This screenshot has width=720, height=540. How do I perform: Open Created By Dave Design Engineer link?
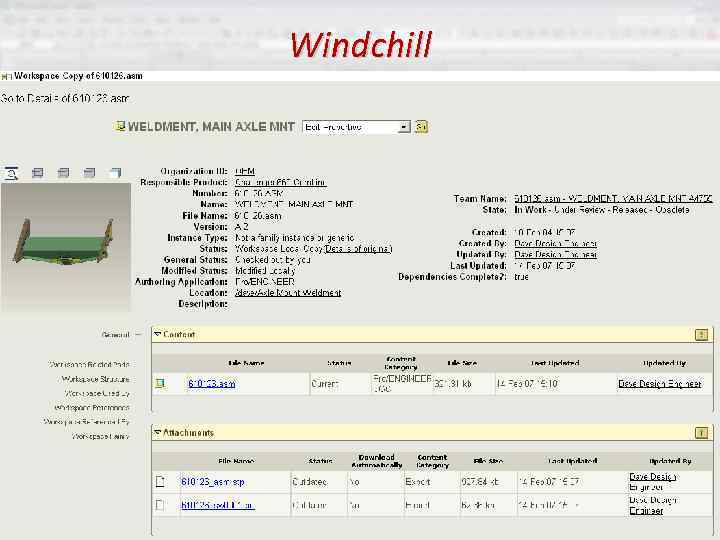point(556,243)
